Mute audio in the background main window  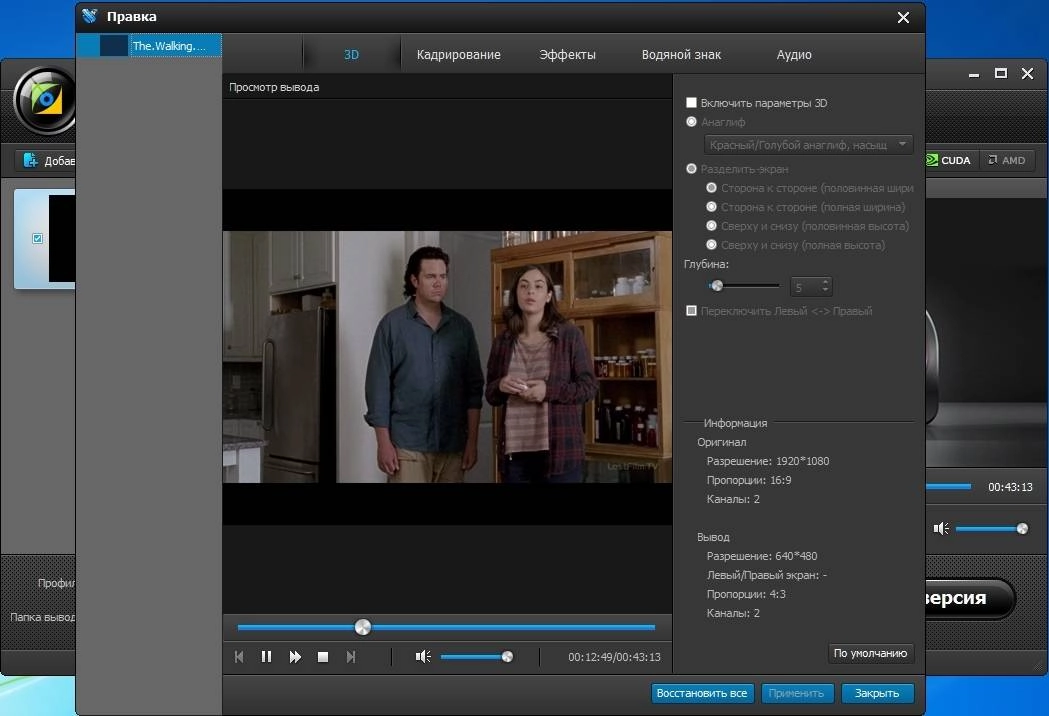(x=941, y=529)
